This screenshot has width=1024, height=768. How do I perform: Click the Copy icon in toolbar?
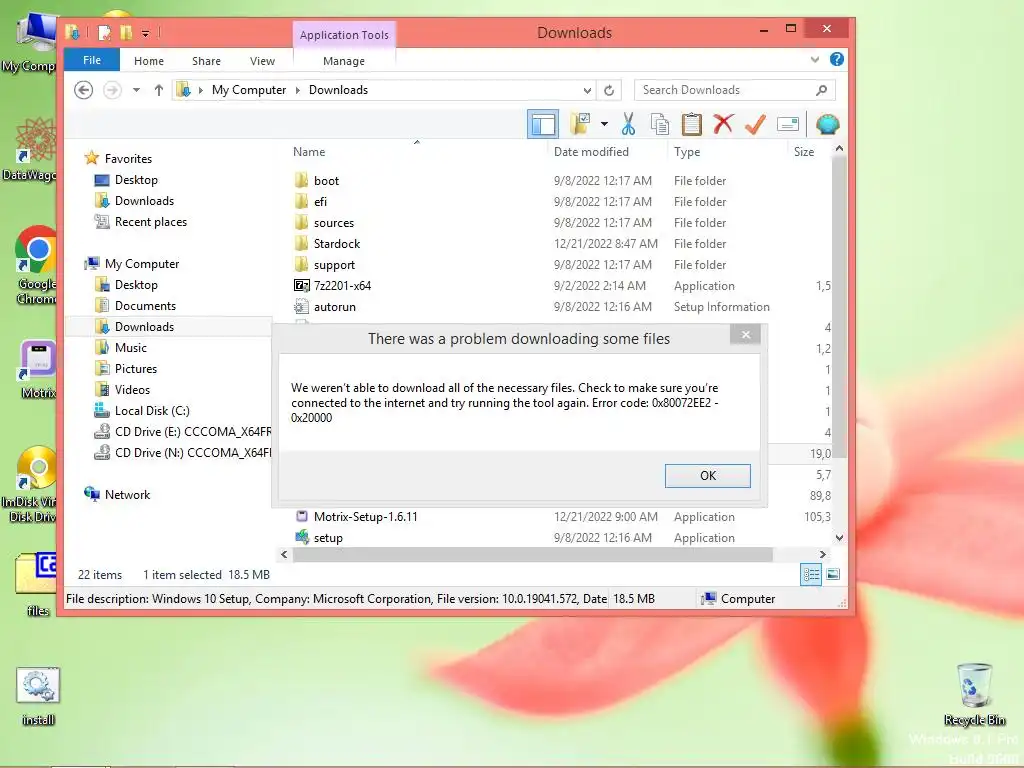point(660,123)
